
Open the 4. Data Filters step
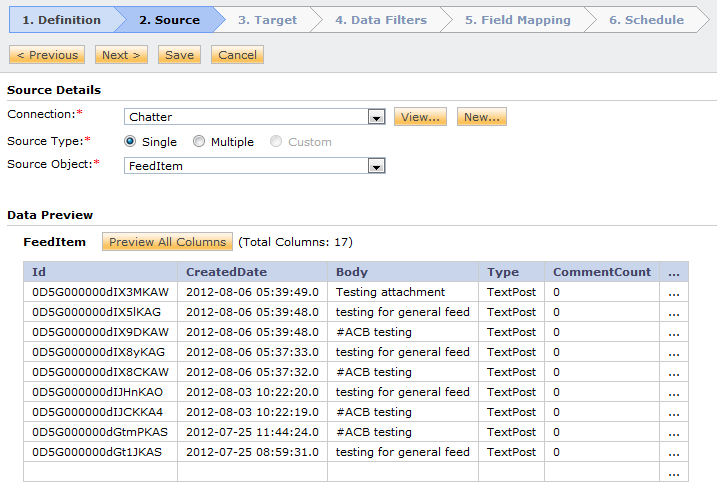point(380,20)
